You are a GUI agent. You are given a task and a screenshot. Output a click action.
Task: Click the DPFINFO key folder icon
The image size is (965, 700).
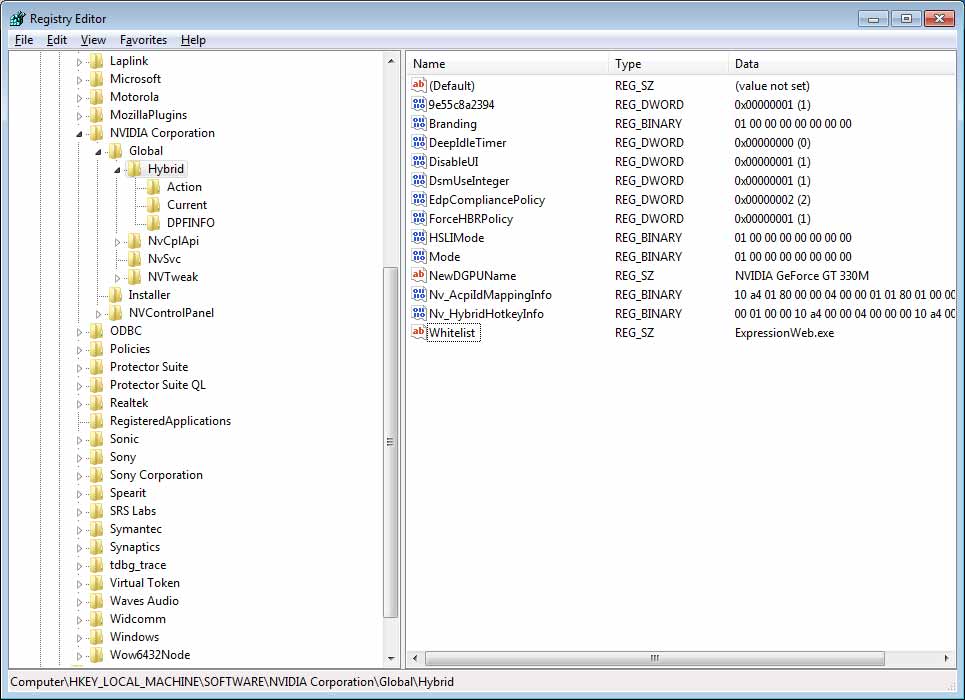coord(153,223)
